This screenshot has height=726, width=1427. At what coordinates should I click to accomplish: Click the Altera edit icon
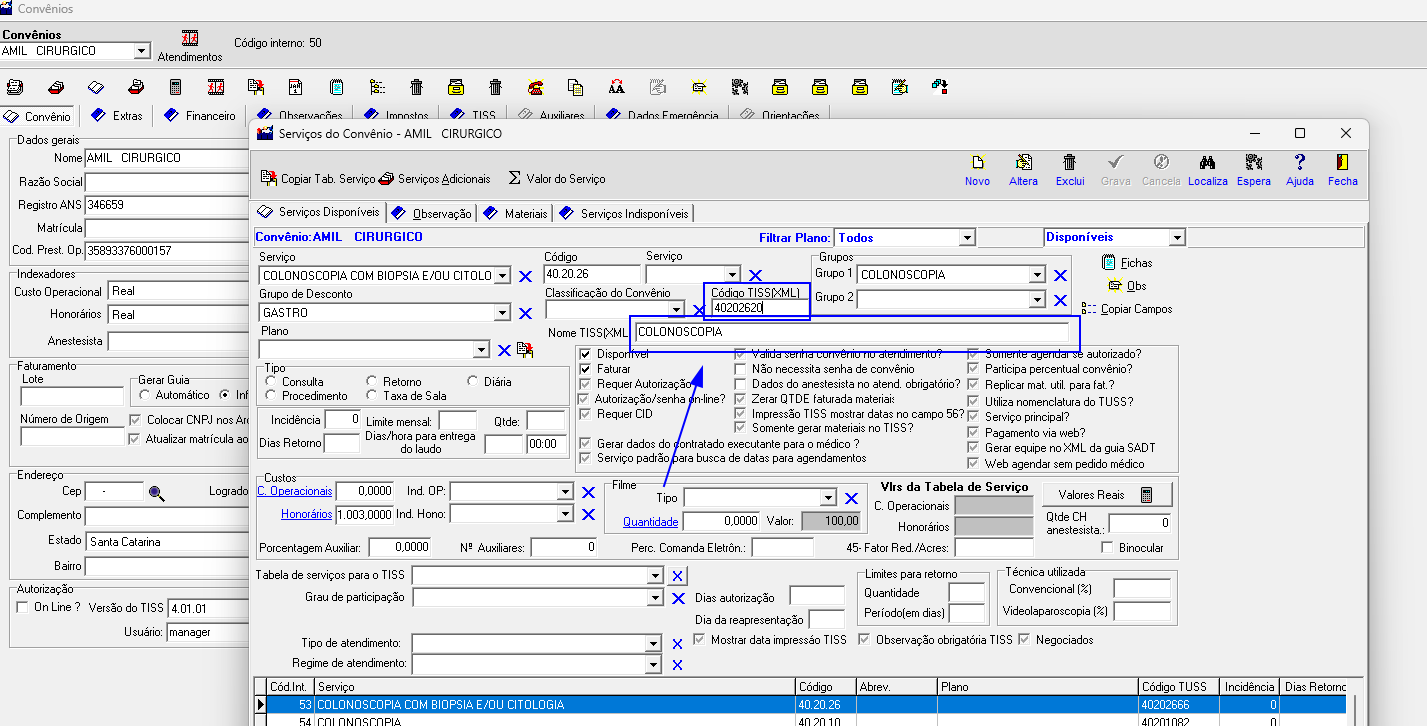coord(1023,163)
